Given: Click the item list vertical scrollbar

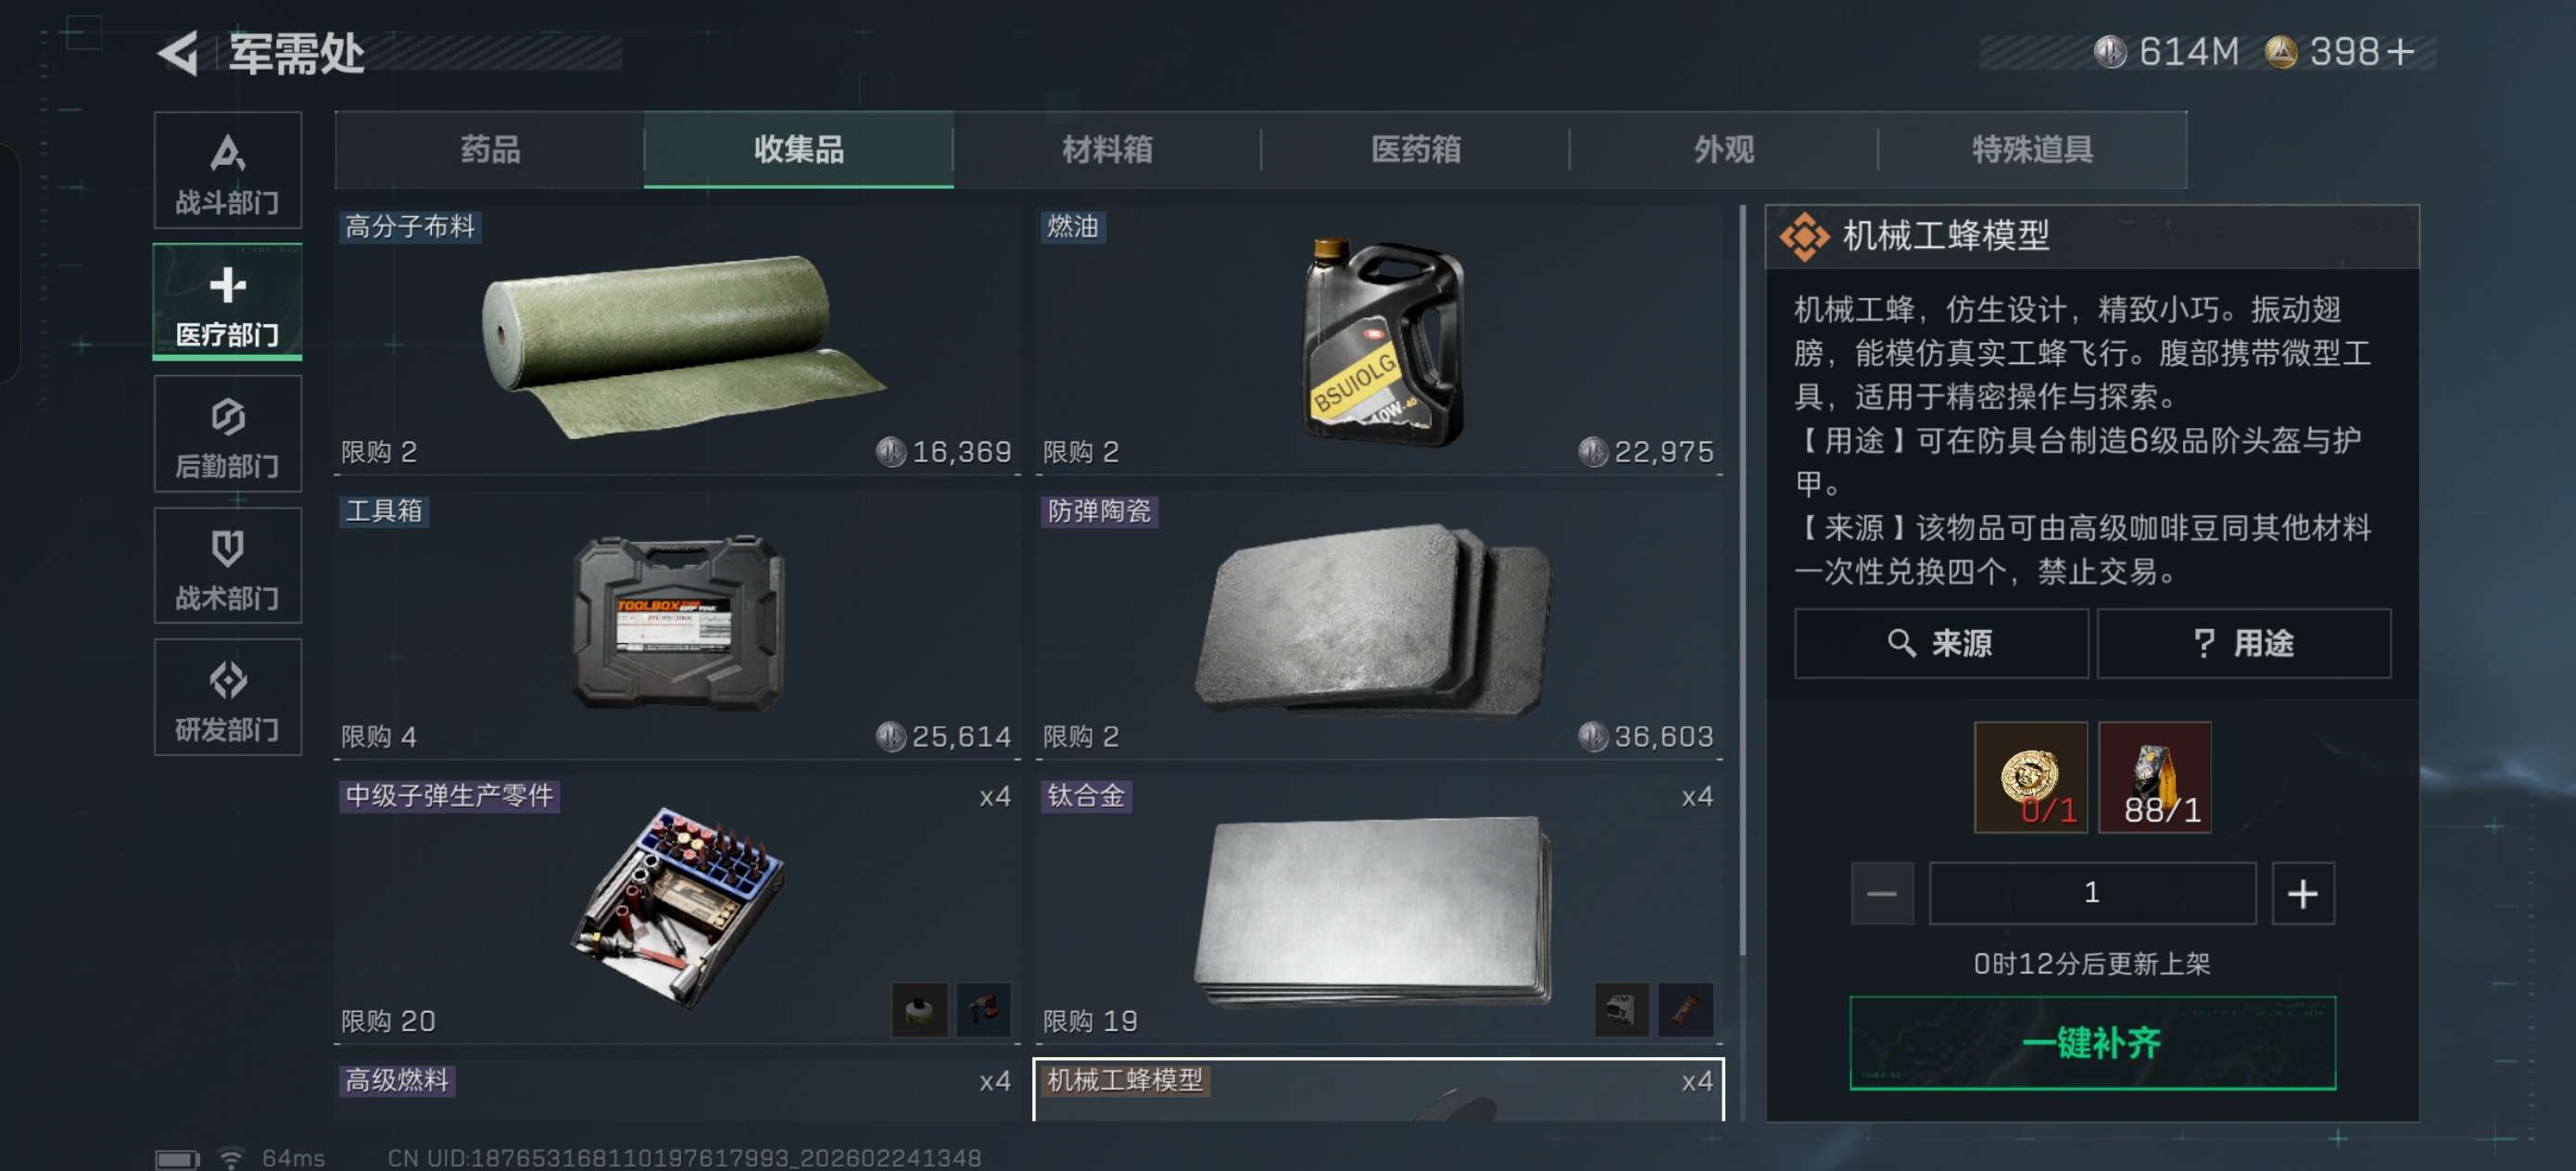Looking at the screenshot, I should (1743, 580).
